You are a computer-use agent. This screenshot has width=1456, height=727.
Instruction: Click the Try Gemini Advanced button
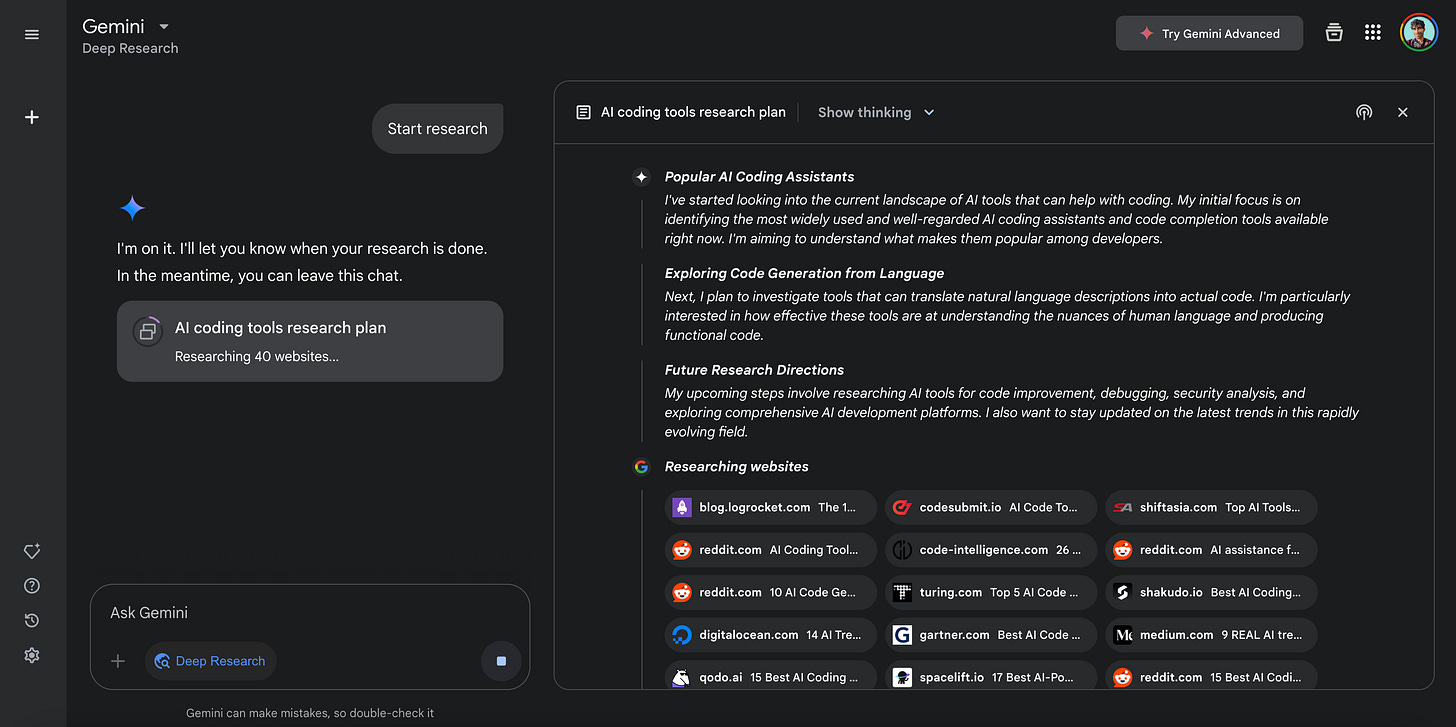(x=1209, y=33)
